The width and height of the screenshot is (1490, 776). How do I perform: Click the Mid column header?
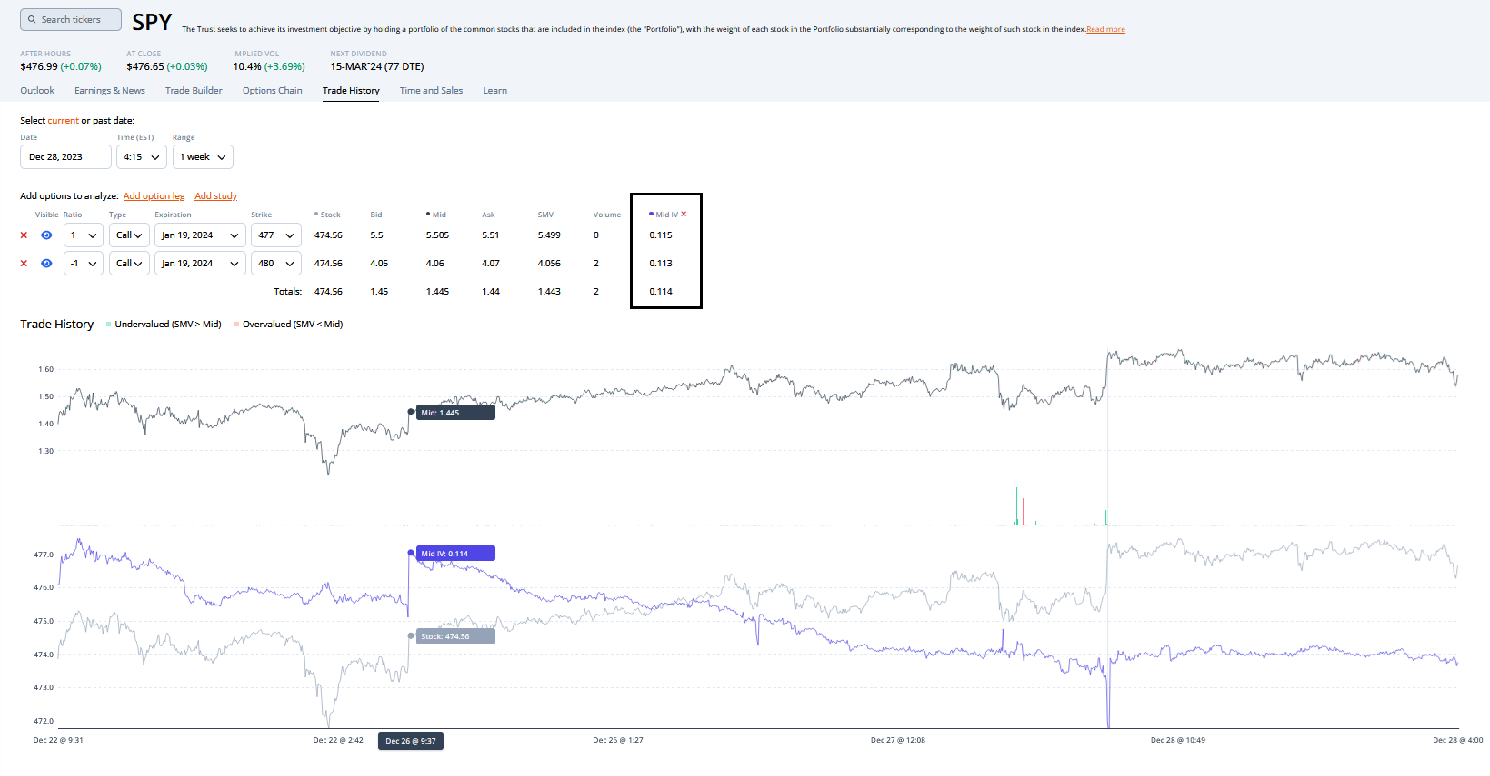coord(435,214)
